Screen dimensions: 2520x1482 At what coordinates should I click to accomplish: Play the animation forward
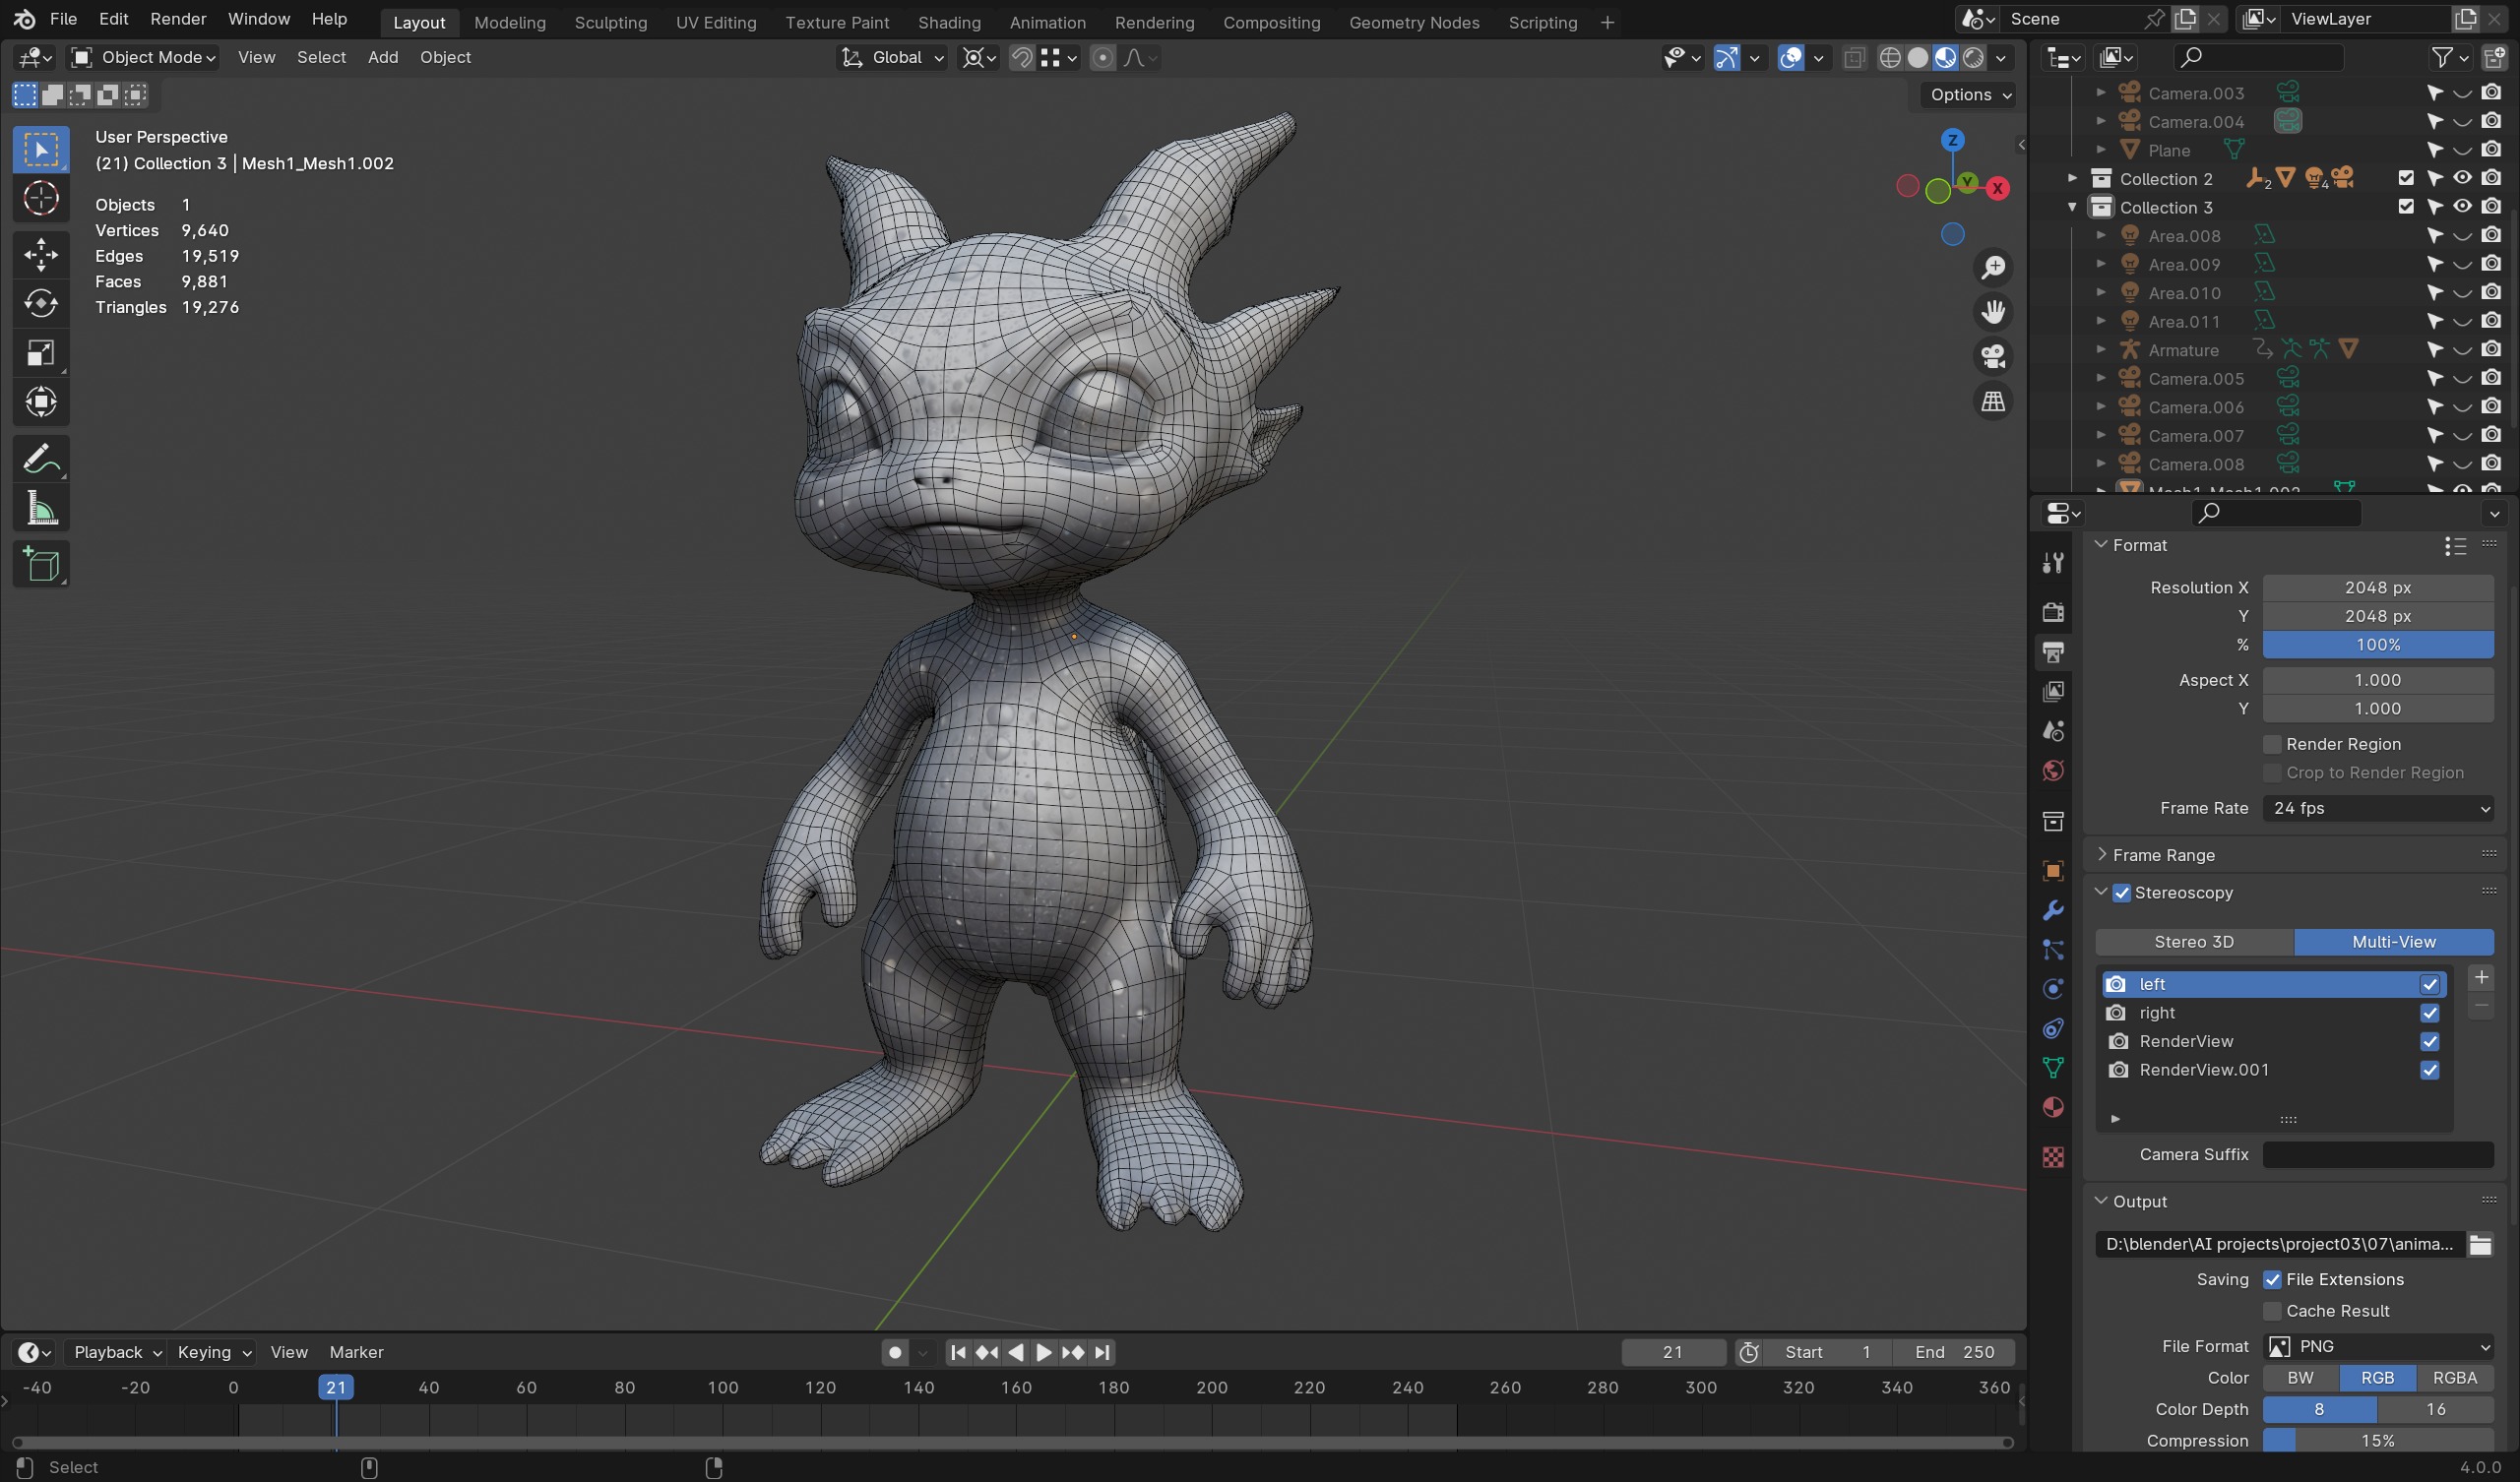(1043, 1352)
